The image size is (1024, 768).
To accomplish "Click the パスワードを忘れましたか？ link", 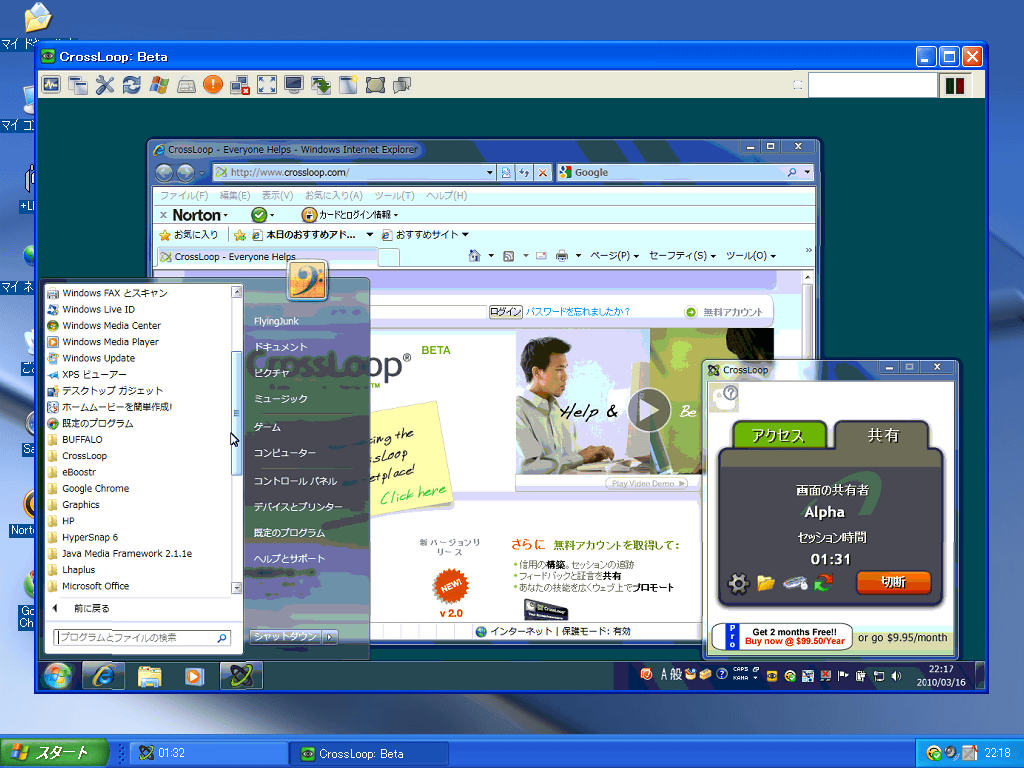I will [578, 312].
